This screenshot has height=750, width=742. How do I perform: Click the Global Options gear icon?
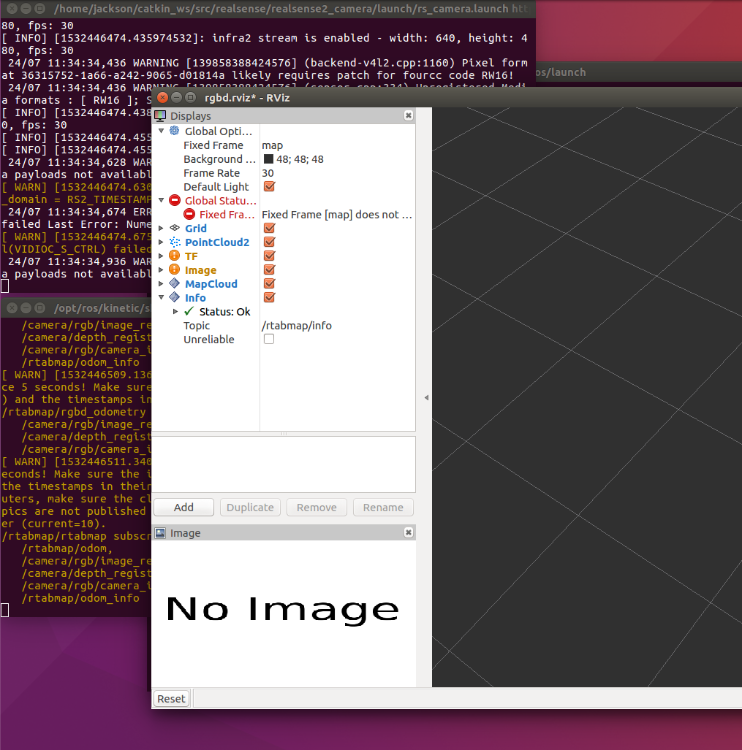(175, 131)
